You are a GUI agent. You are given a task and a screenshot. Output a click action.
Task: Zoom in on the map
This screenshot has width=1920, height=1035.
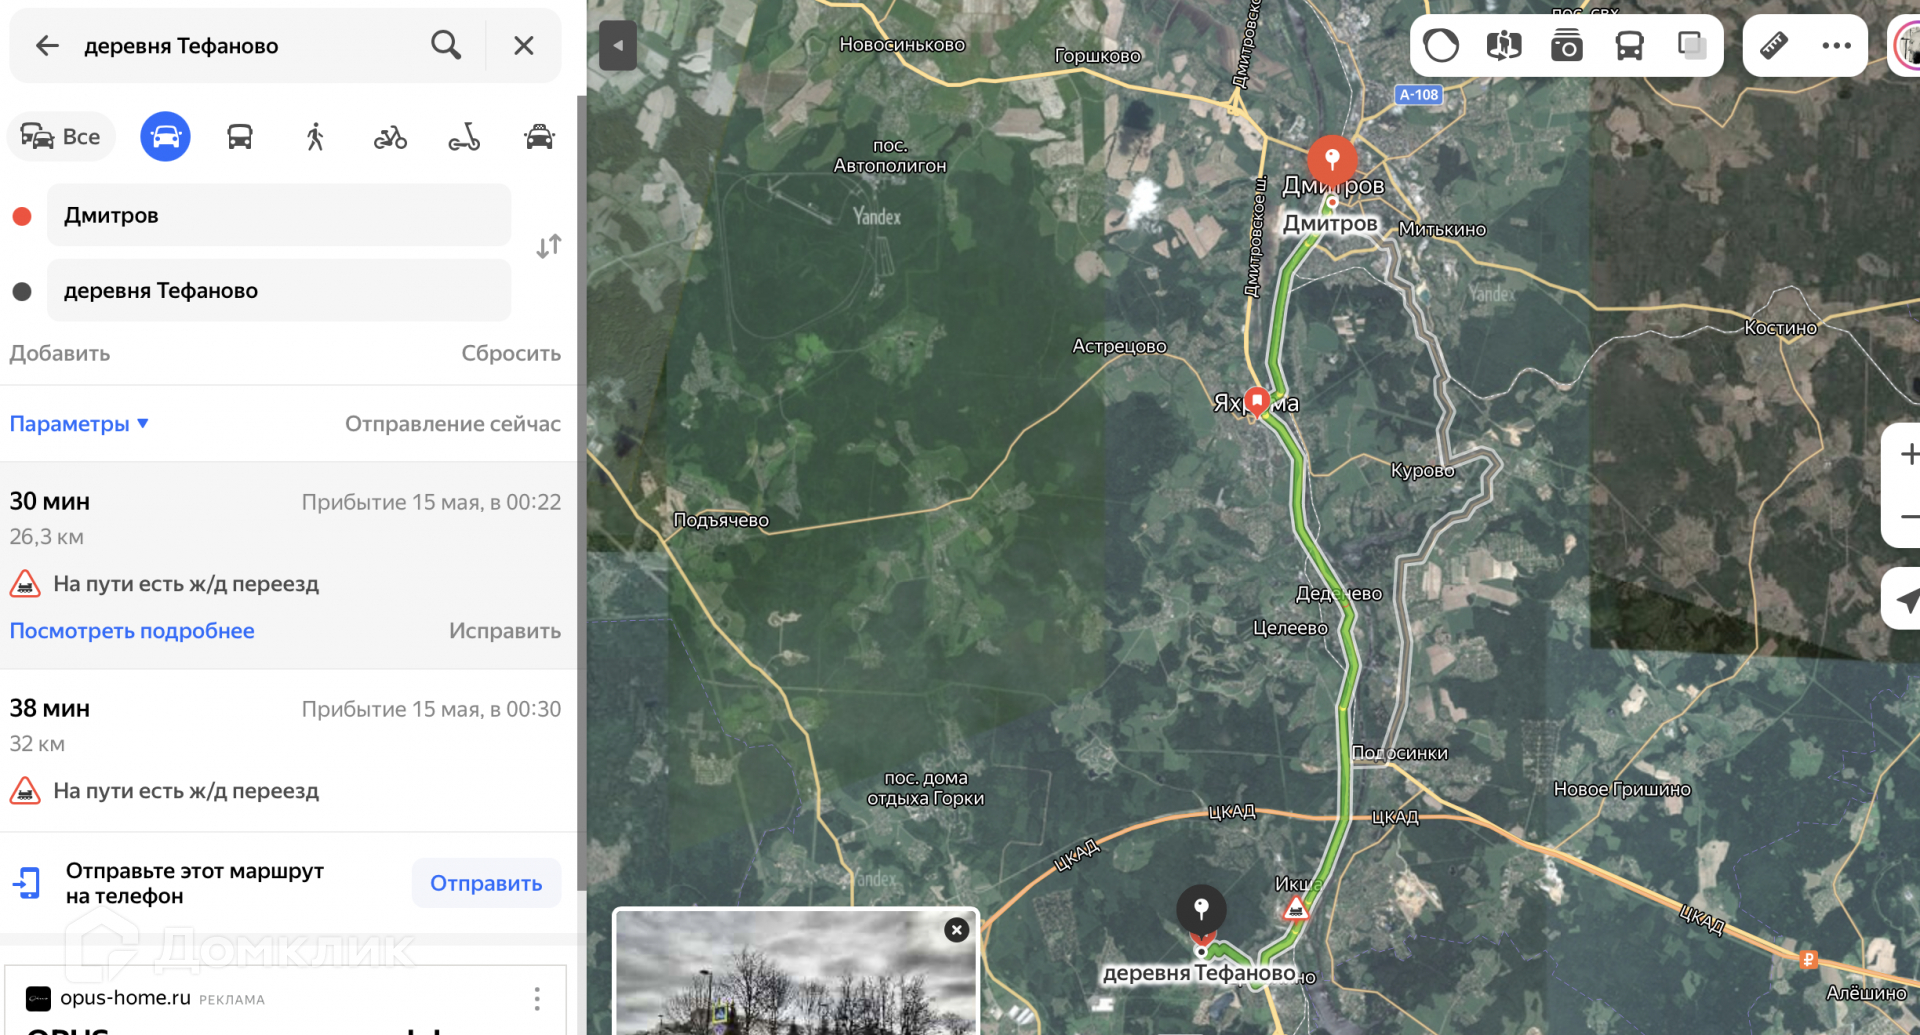click(1908, 455)
